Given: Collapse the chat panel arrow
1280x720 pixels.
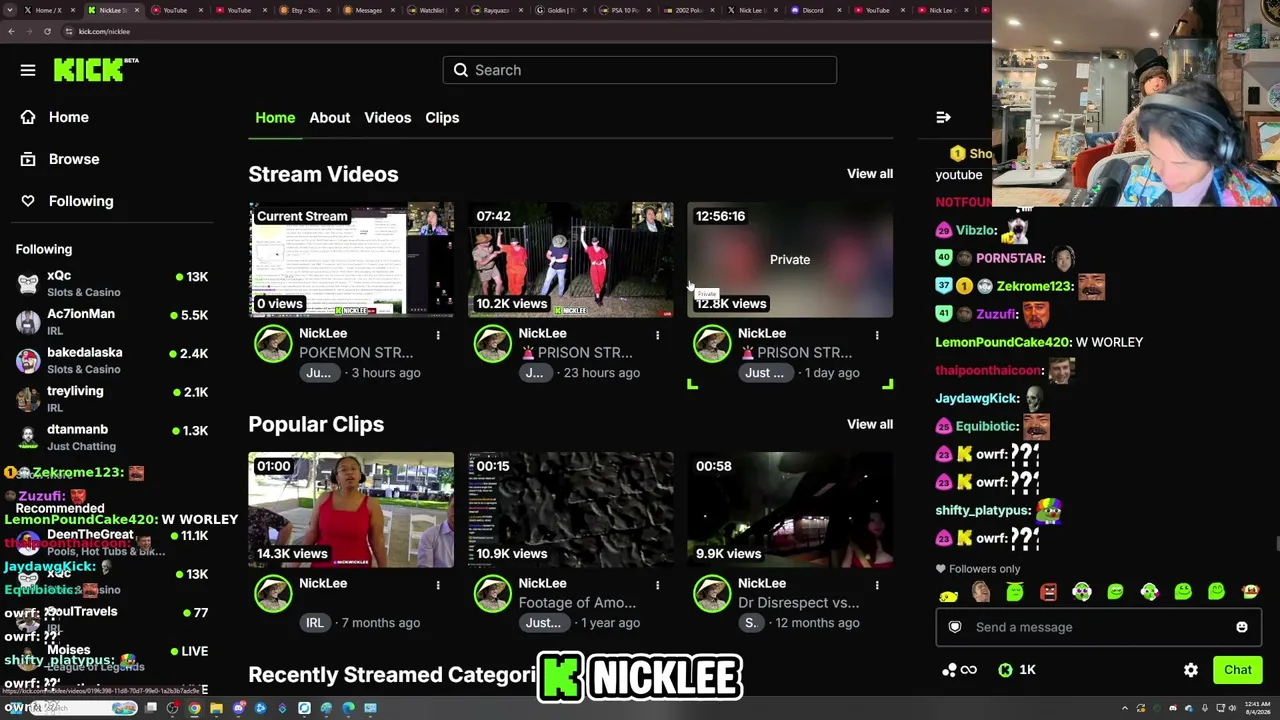Looking at the screenshot, I should click(943, 117).
